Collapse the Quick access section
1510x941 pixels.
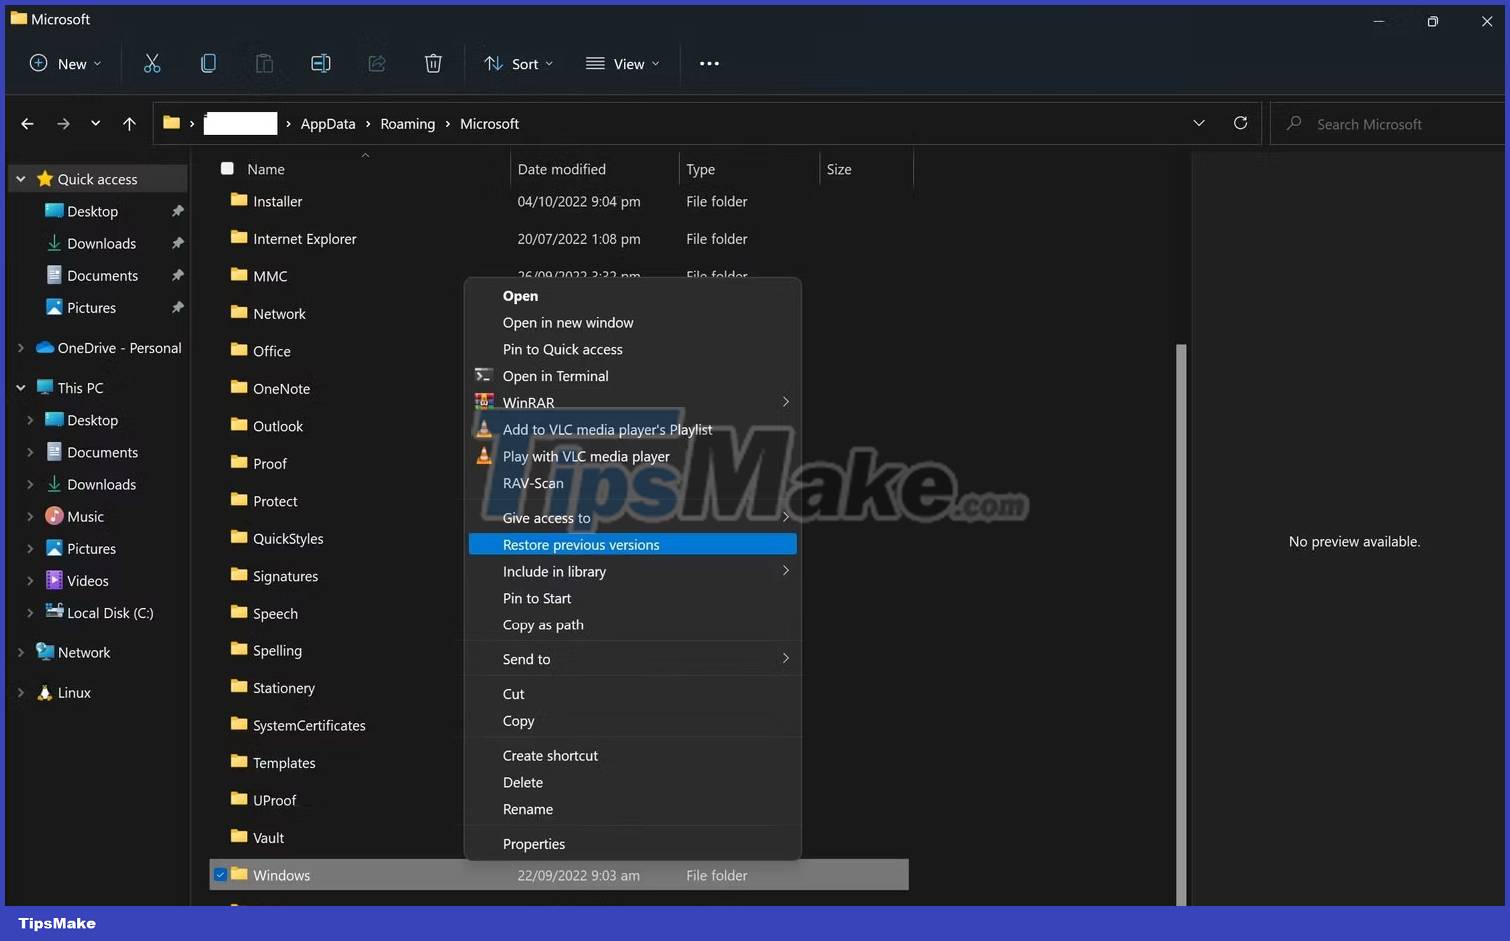point(20,178)
